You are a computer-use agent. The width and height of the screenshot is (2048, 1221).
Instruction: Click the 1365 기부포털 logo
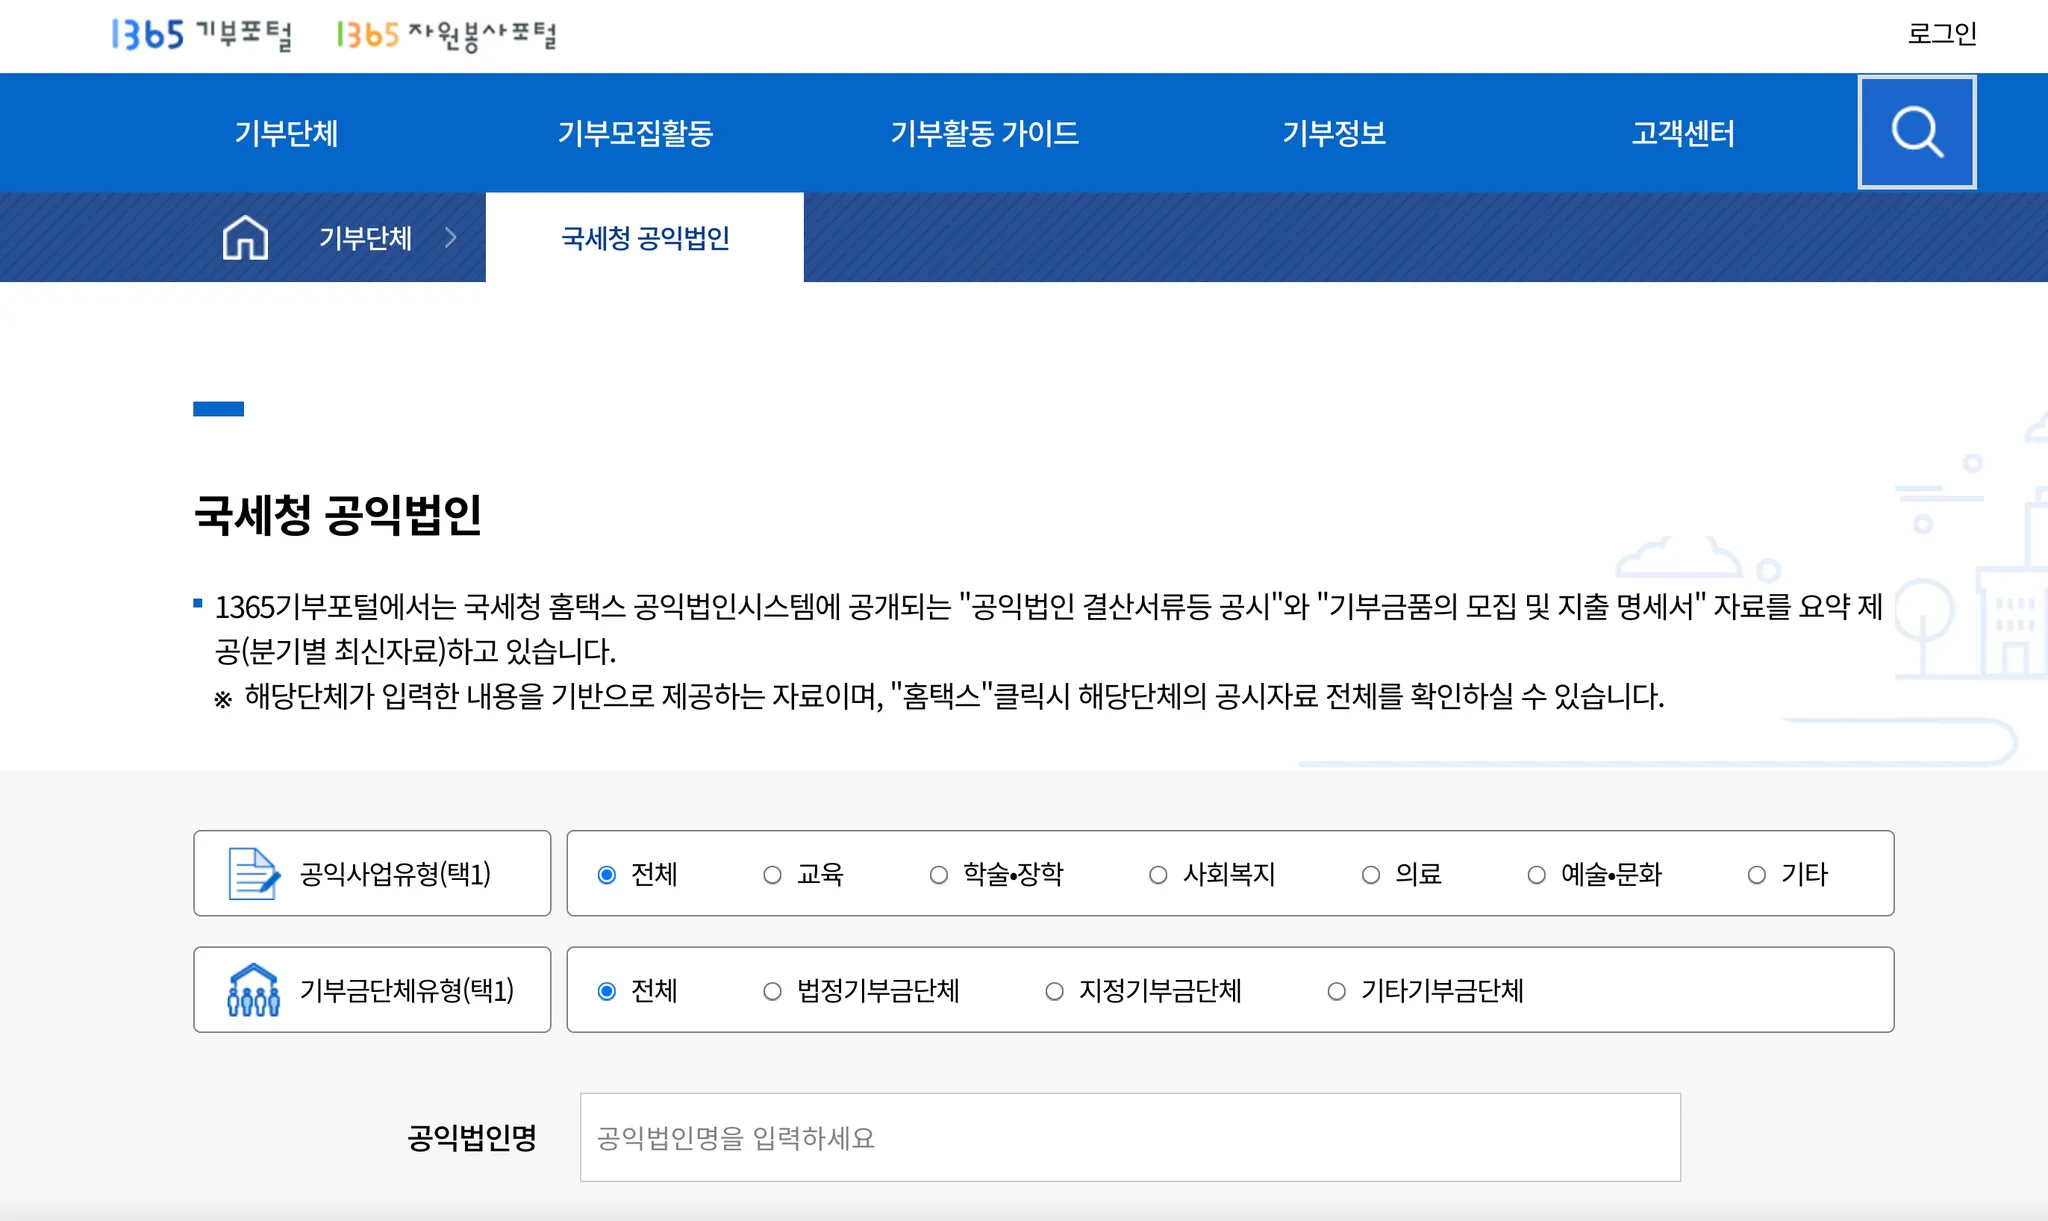(201, 35)
